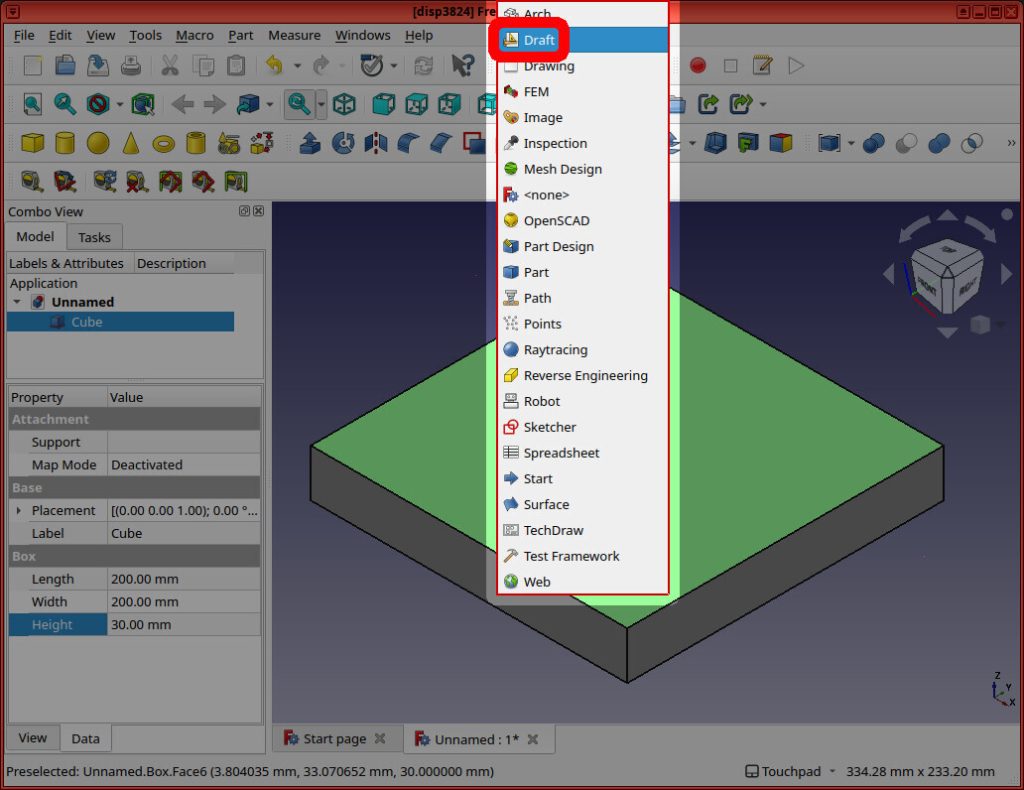Click the Revolve tool icon
Image resolution: width=1024 pixels, height=790 pixels.
(343, 143)
